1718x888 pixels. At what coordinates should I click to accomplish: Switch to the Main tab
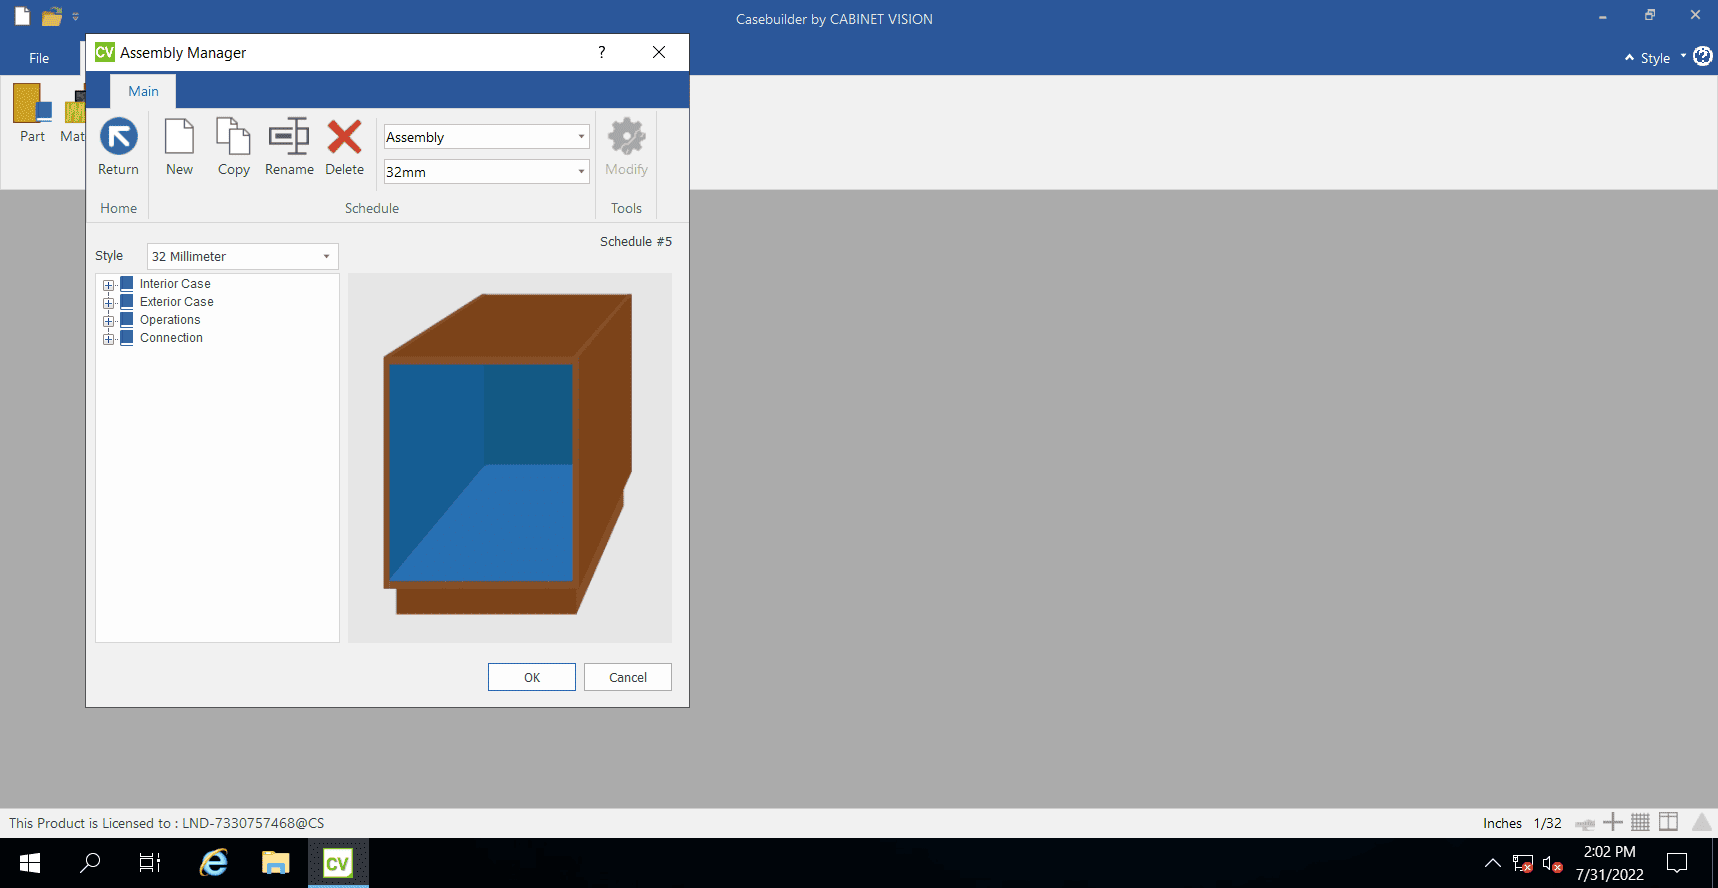(143, 91)
